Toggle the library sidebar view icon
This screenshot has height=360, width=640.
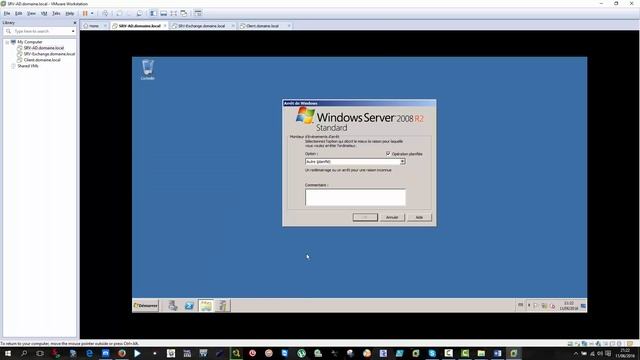click(x=153, y=13)
